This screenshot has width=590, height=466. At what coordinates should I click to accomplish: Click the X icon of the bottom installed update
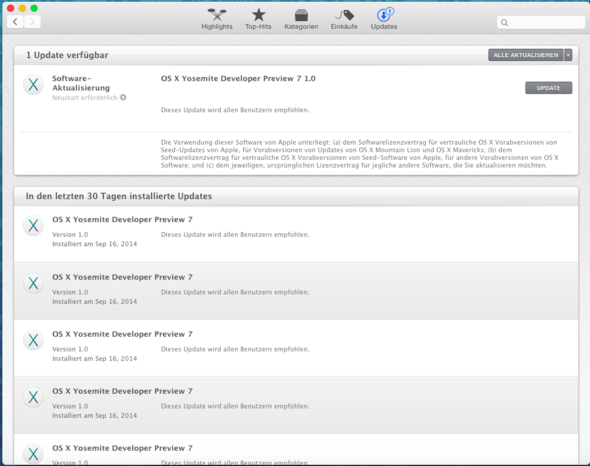(33, 454)
